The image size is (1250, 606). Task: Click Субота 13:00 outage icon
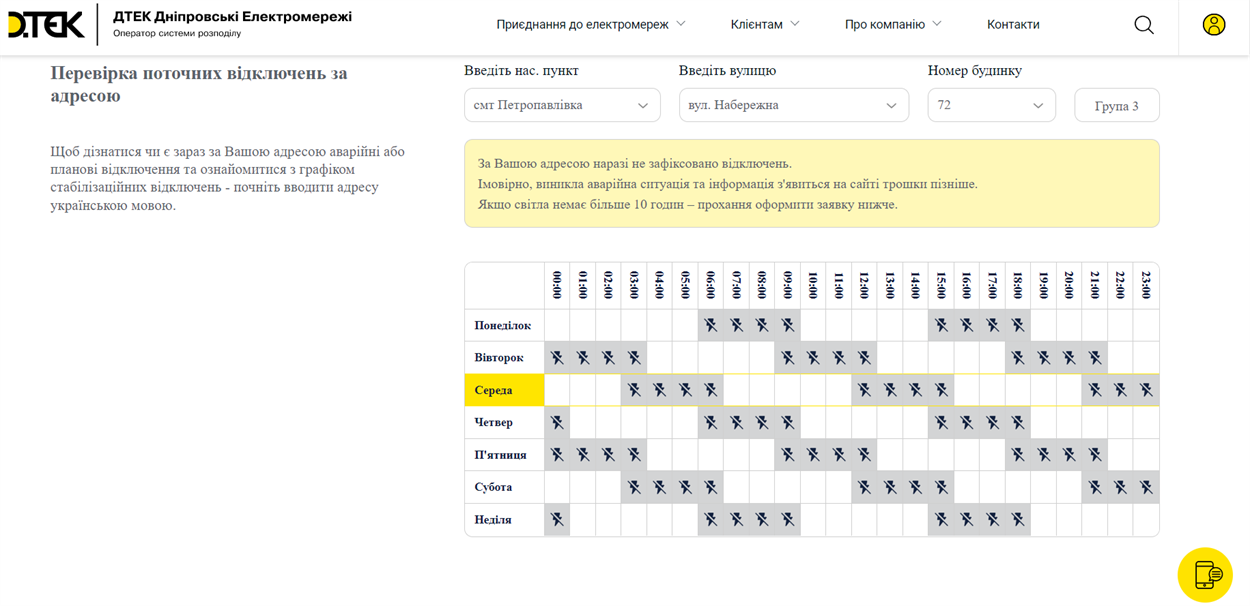[890, 487]
